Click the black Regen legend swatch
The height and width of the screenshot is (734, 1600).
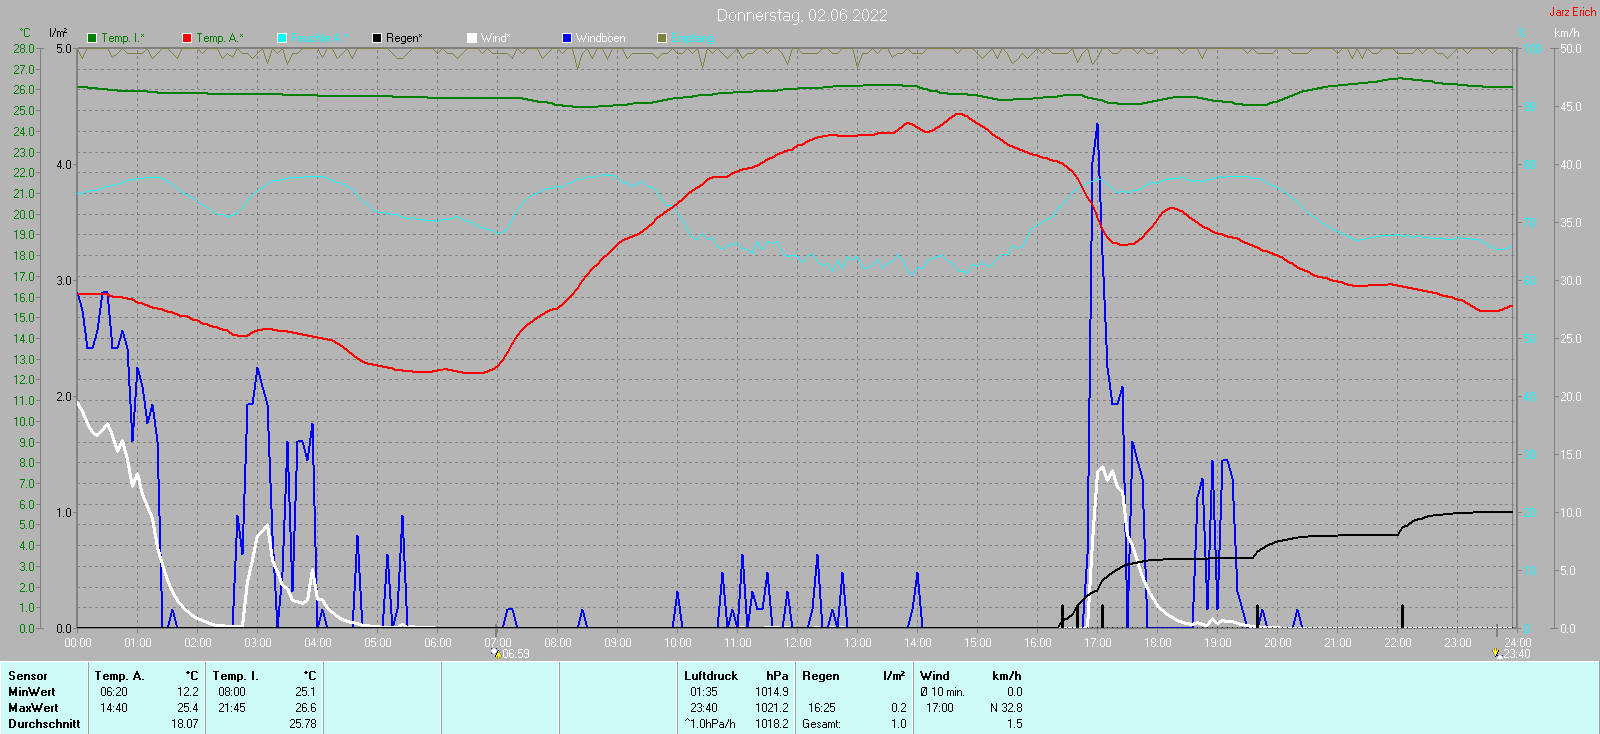tap(377, 38)
